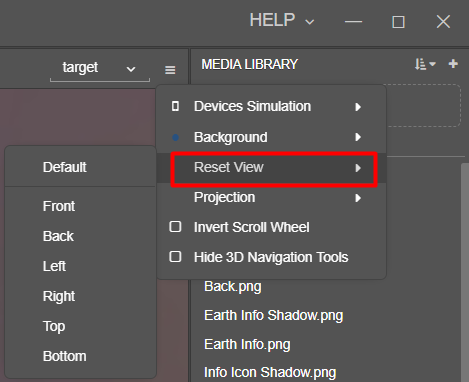Viewport: 469px width, 382px height.
Task: Expand the Devices Simulation submenu arrow
Action: coord(358,107)
